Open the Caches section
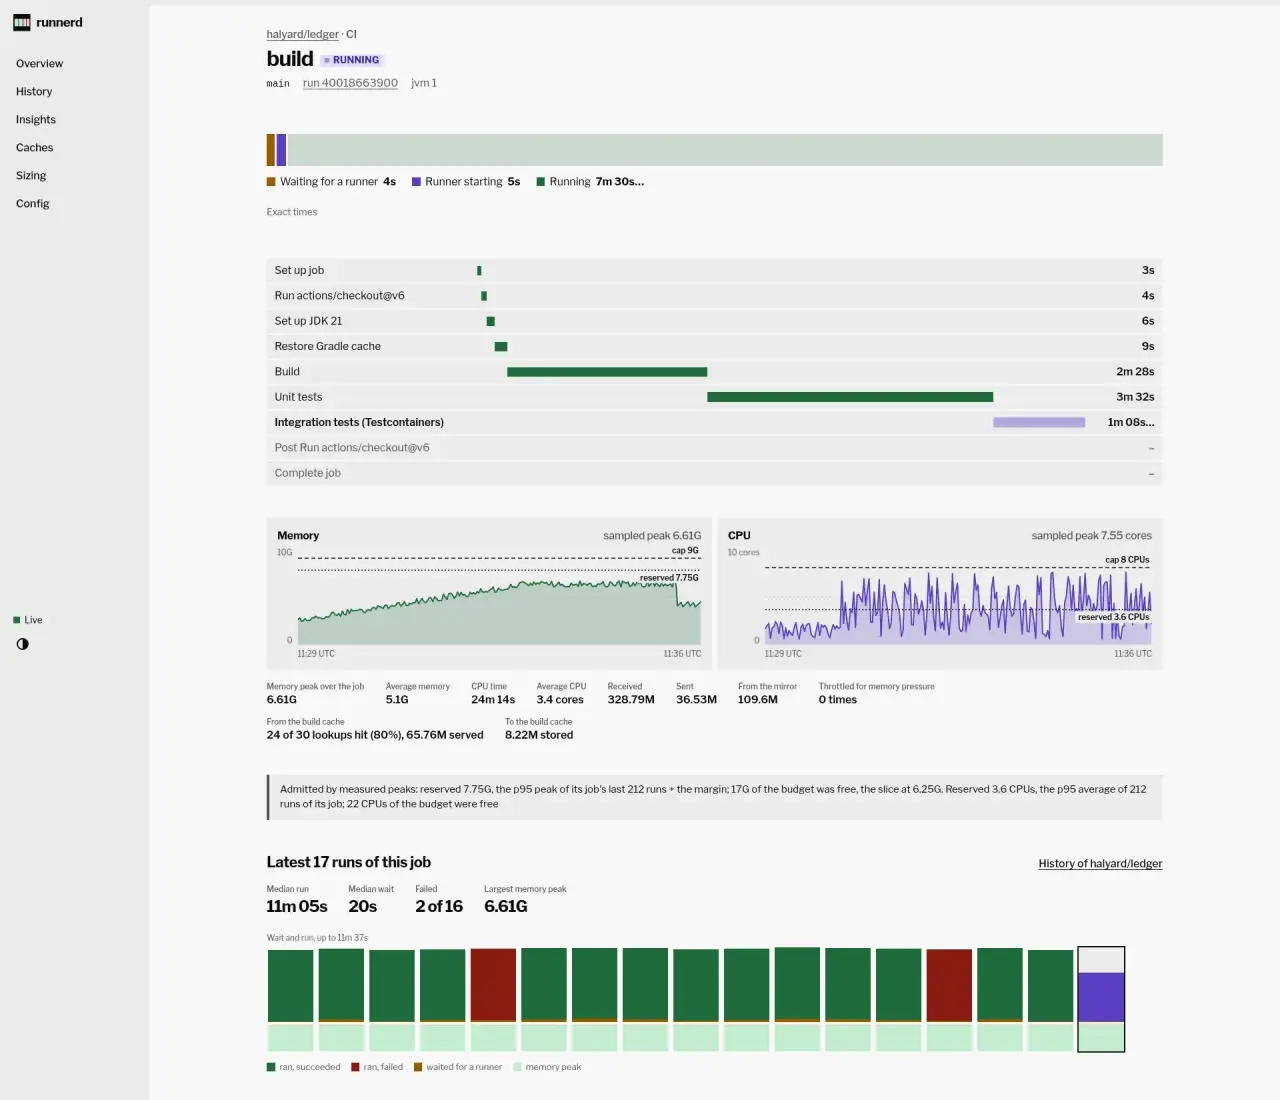This screenshot has width=1280, height=1100. click(35, 147)
